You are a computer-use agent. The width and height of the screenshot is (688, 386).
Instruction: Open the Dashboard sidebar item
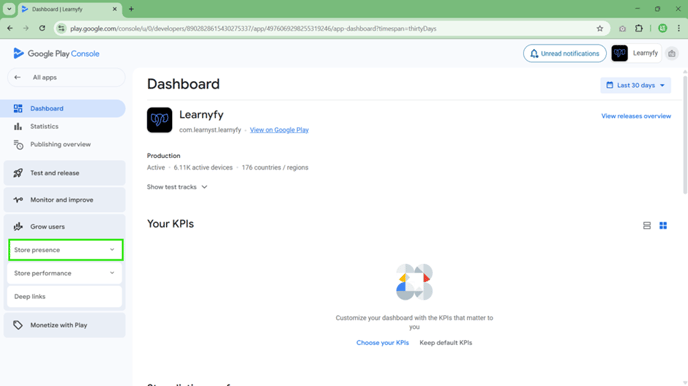pos(63,108)
